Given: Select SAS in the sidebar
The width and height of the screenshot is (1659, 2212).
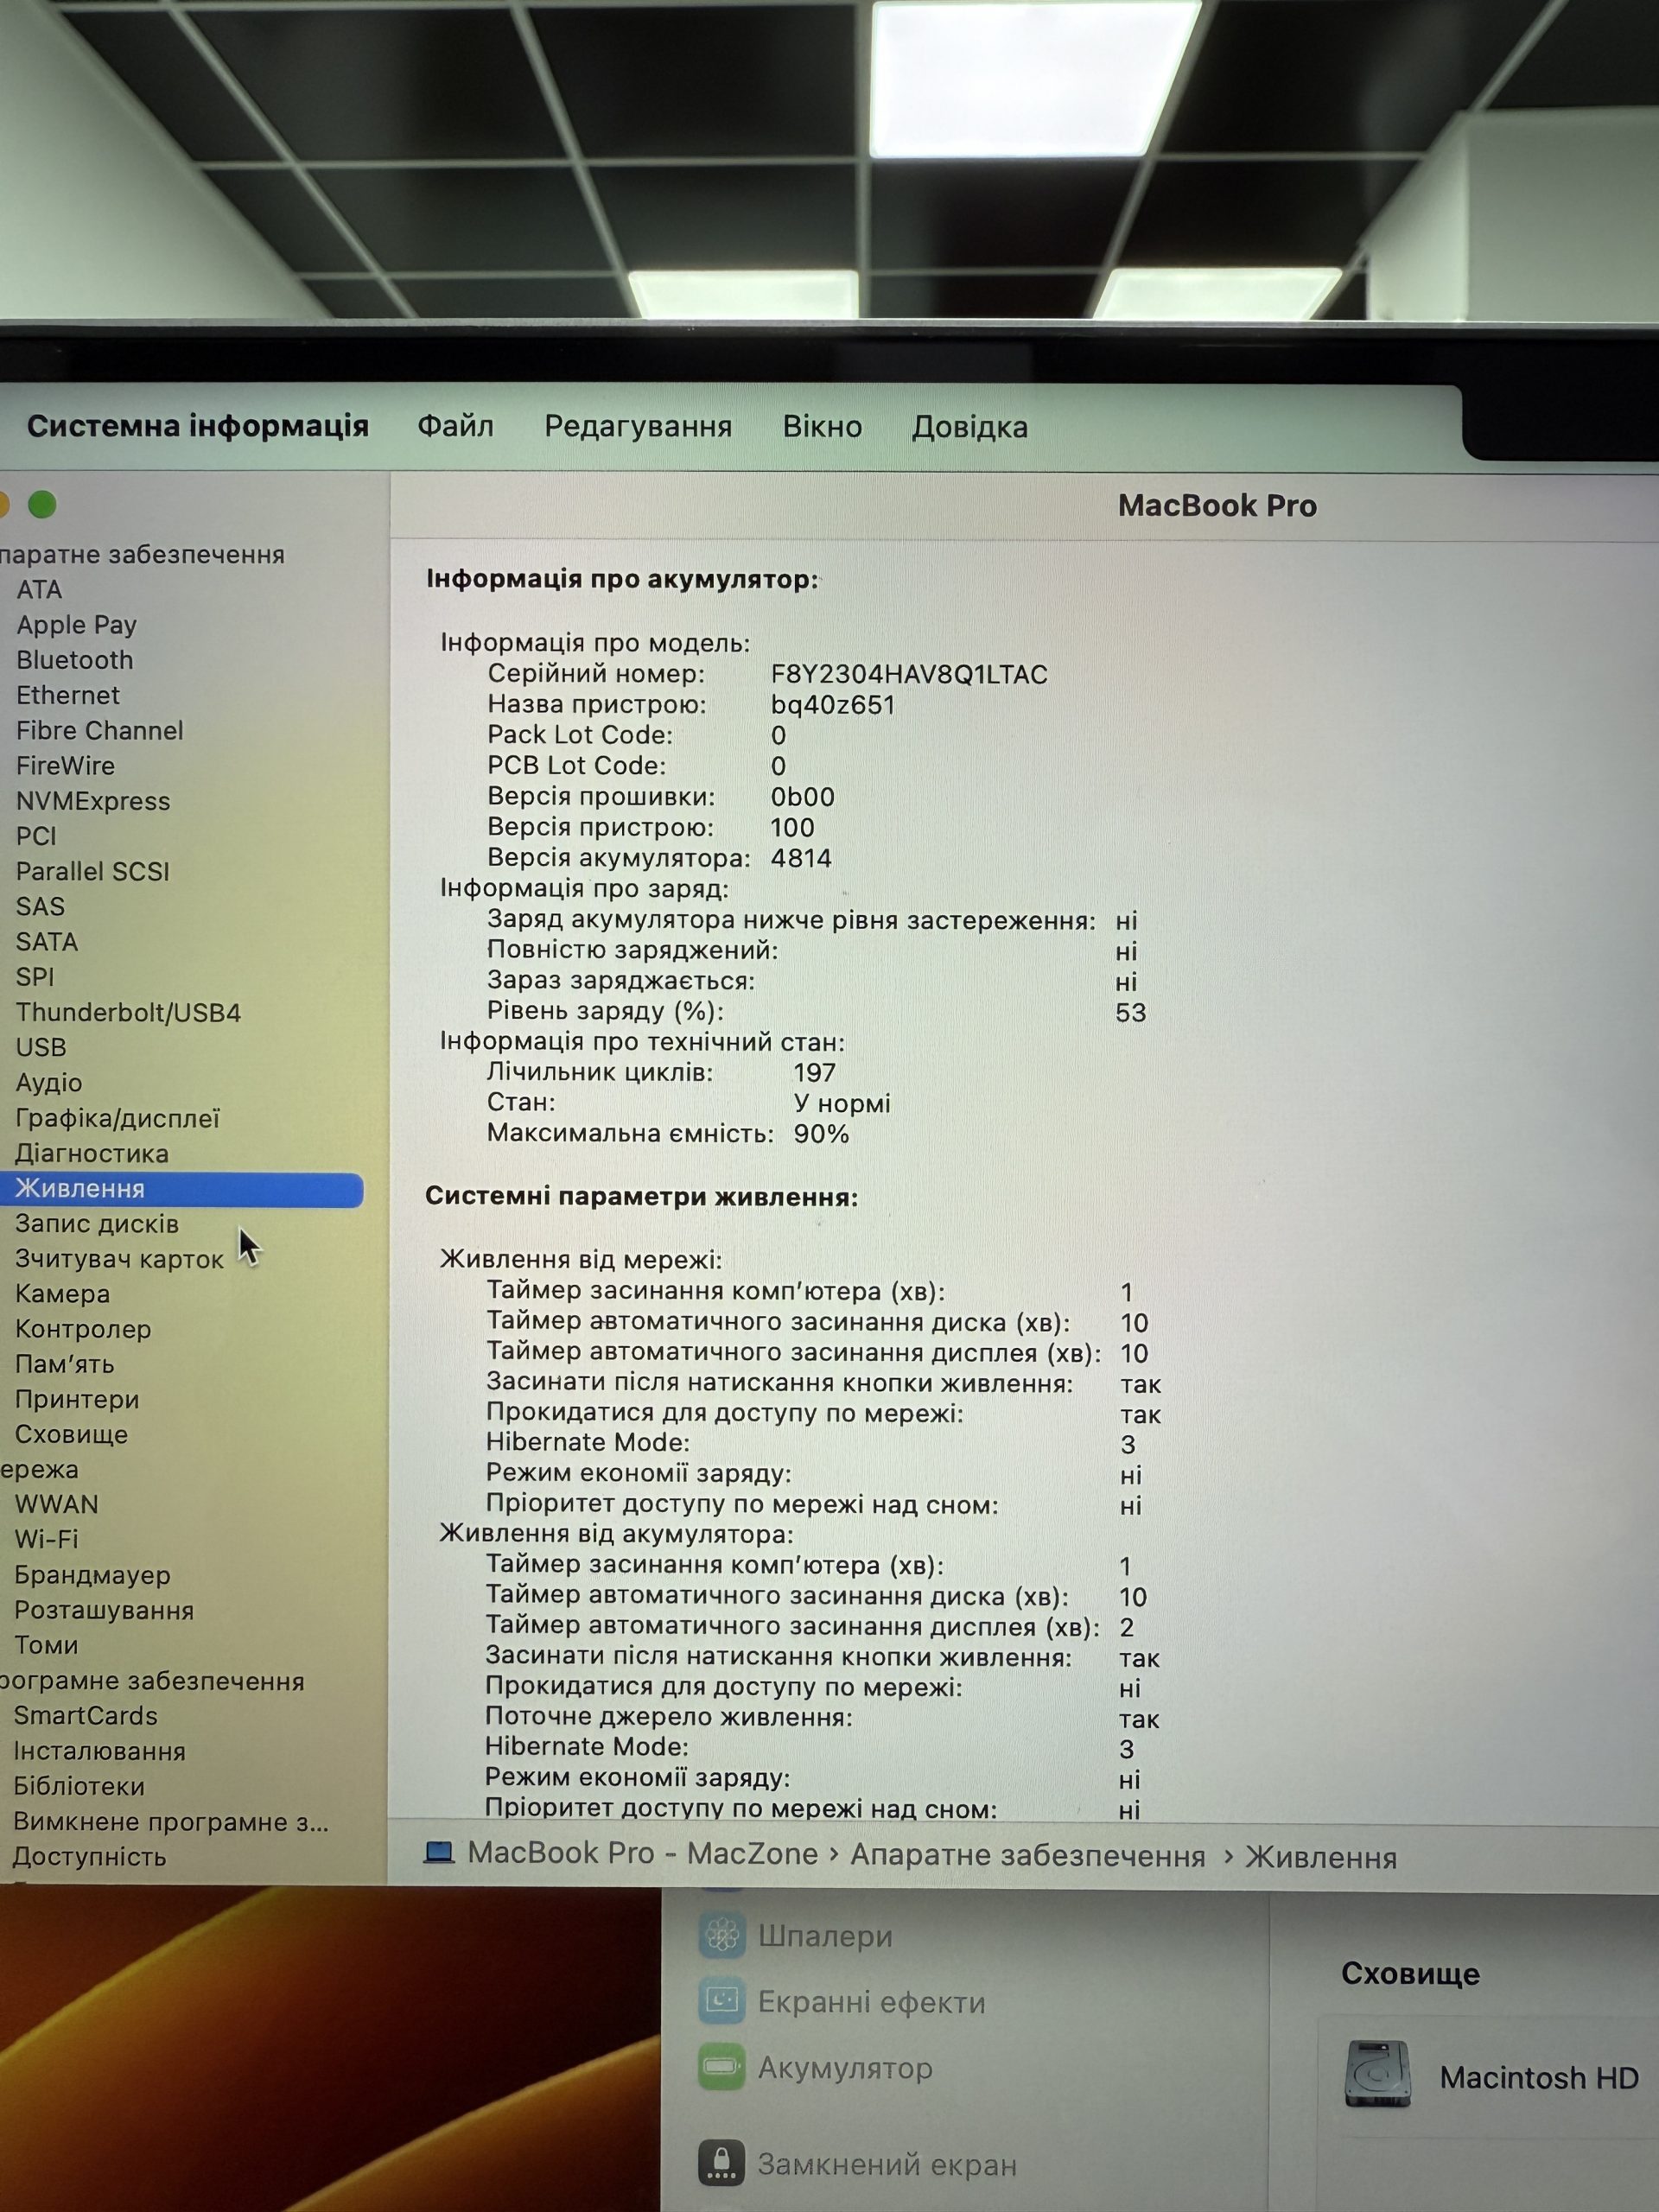Looking at the screenshot, I should (x=40, y=906).
